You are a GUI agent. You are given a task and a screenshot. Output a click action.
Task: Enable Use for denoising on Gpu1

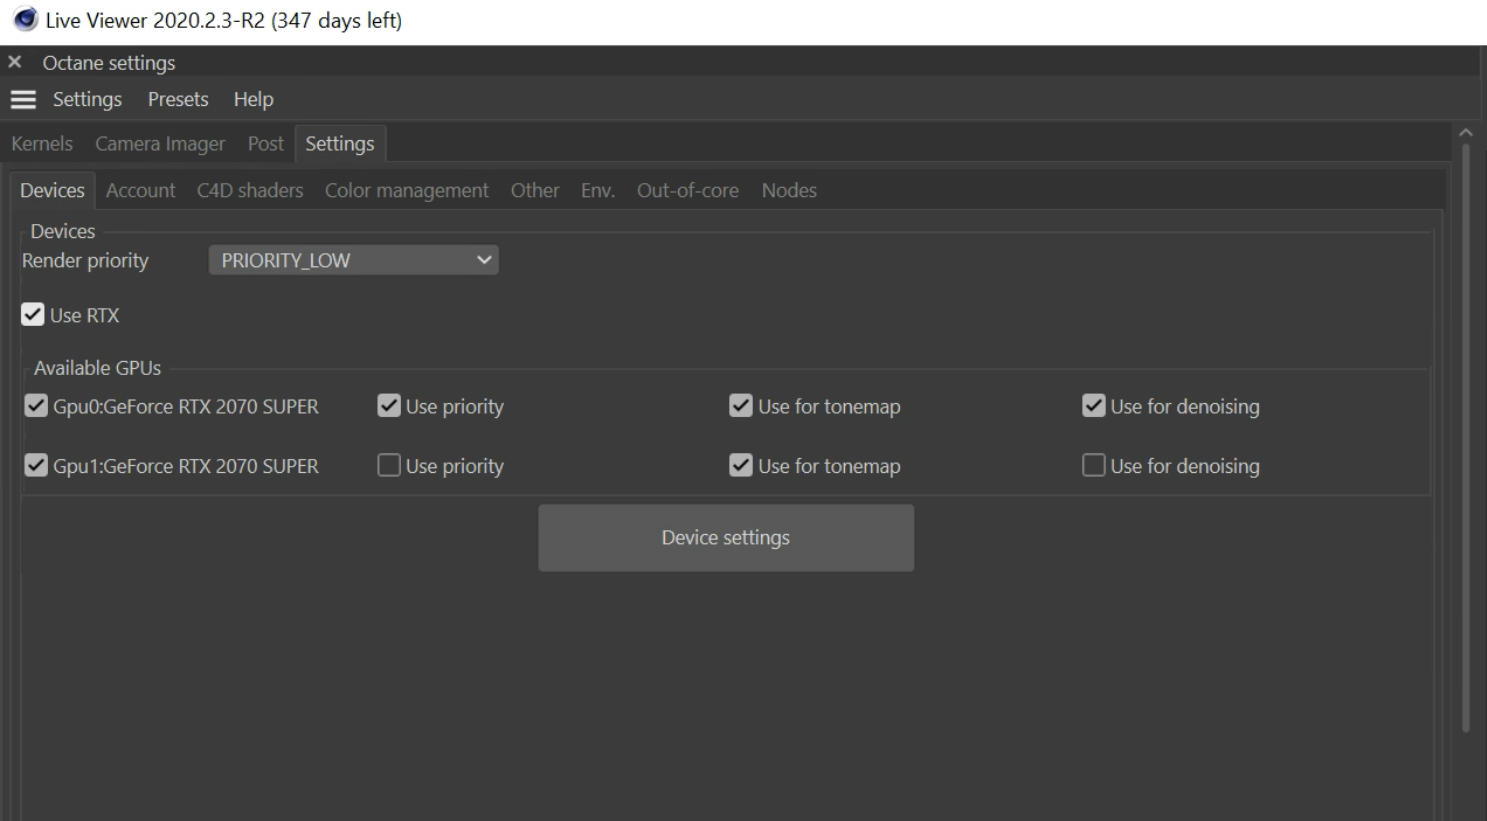click(x=1094, y=465)
